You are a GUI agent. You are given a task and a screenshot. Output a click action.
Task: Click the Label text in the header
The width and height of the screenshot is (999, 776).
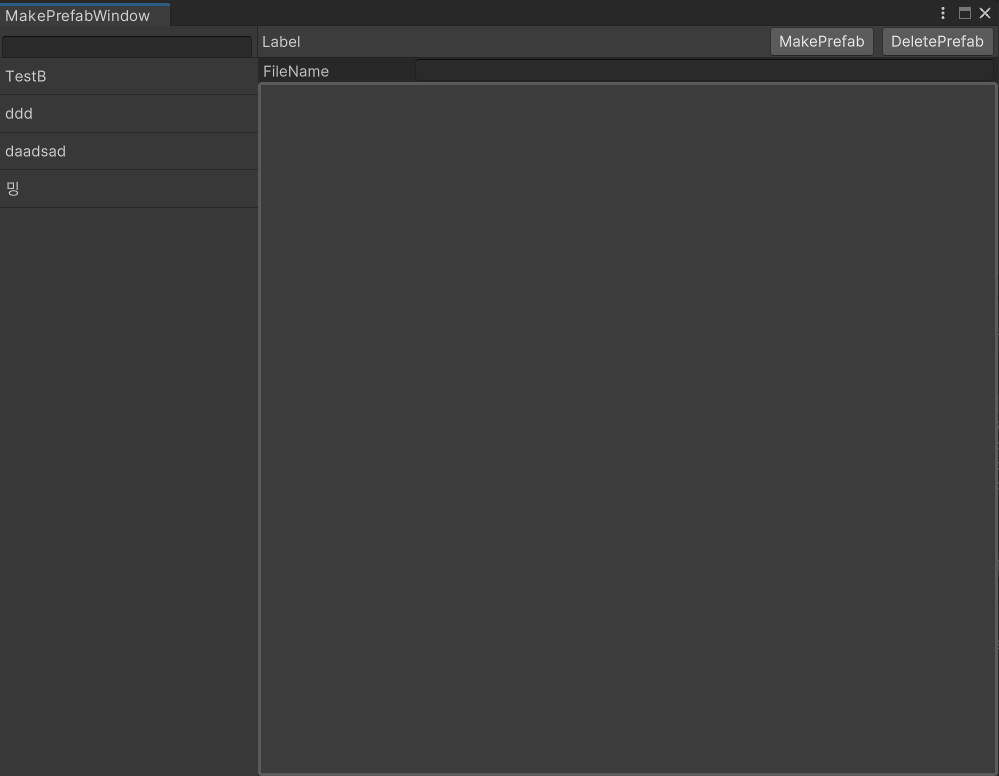(x=281, y=42)
